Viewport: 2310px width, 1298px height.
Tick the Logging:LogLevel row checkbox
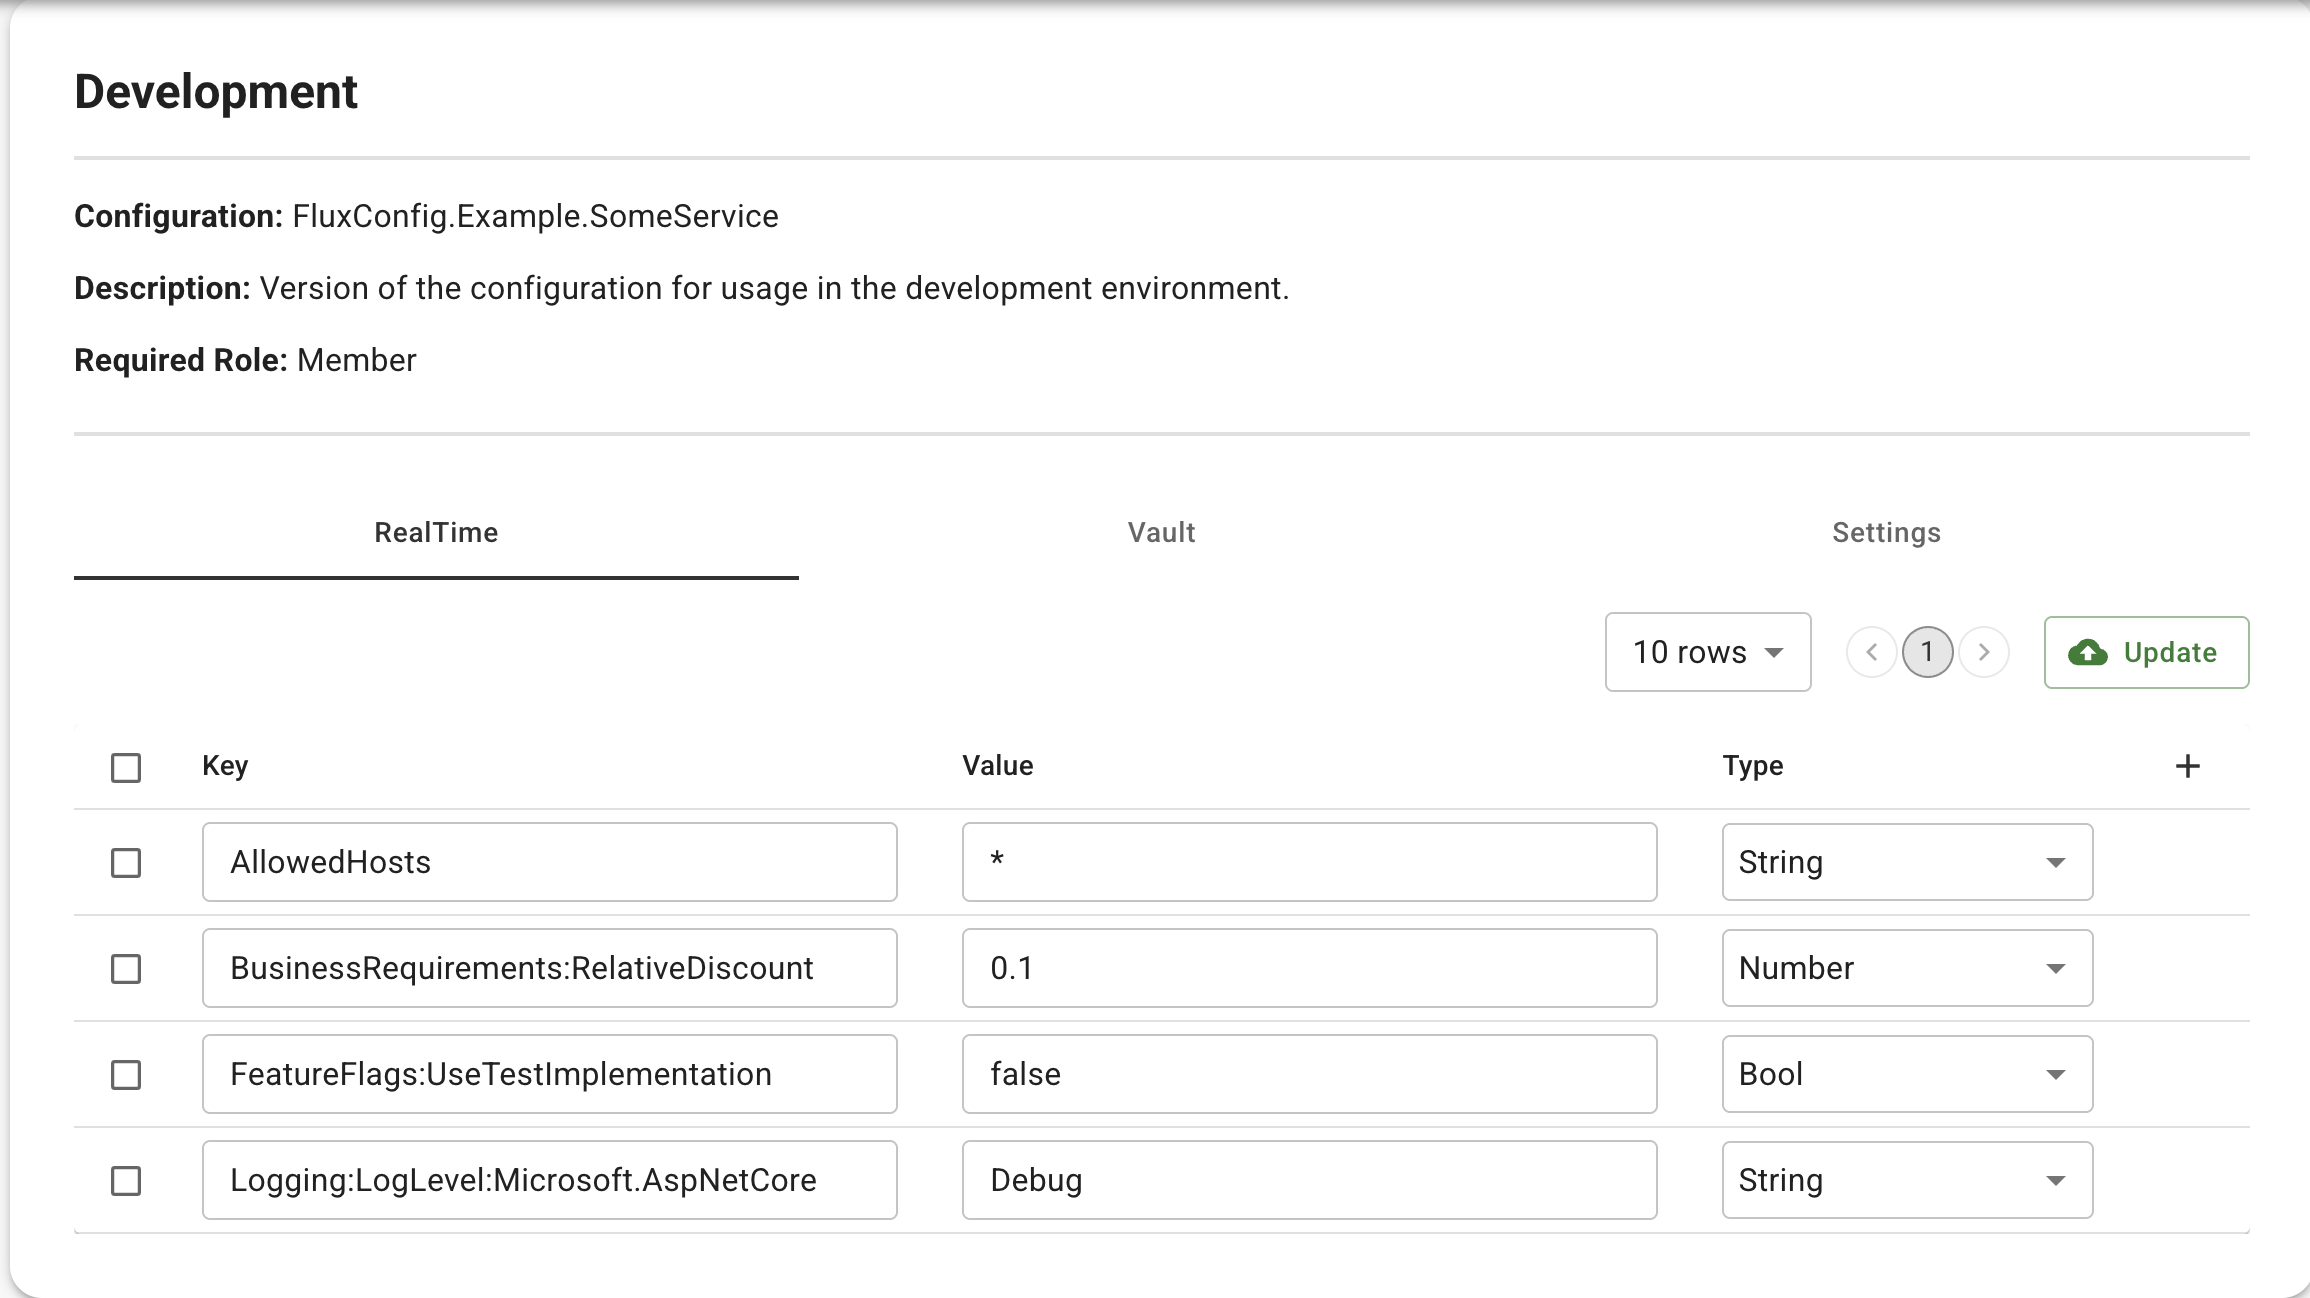[126, 1181]
